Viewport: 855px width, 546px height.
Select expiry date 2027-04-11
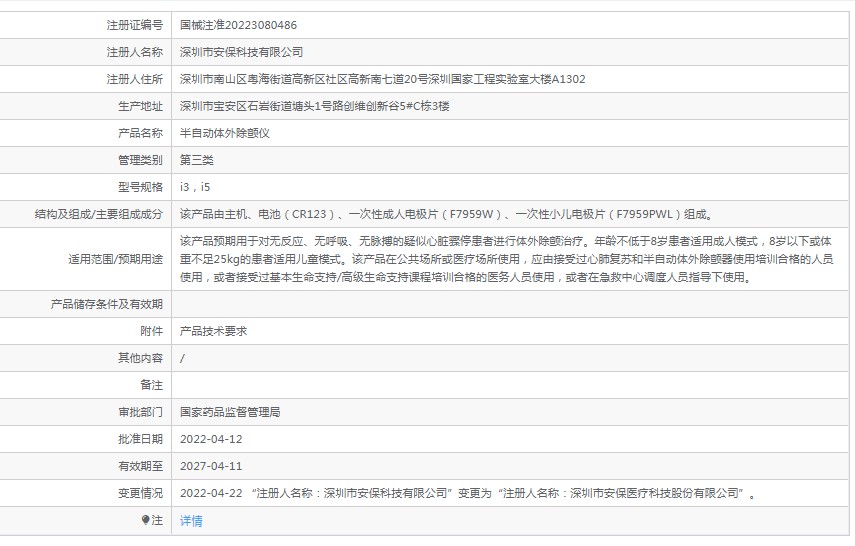click(211, 466)
